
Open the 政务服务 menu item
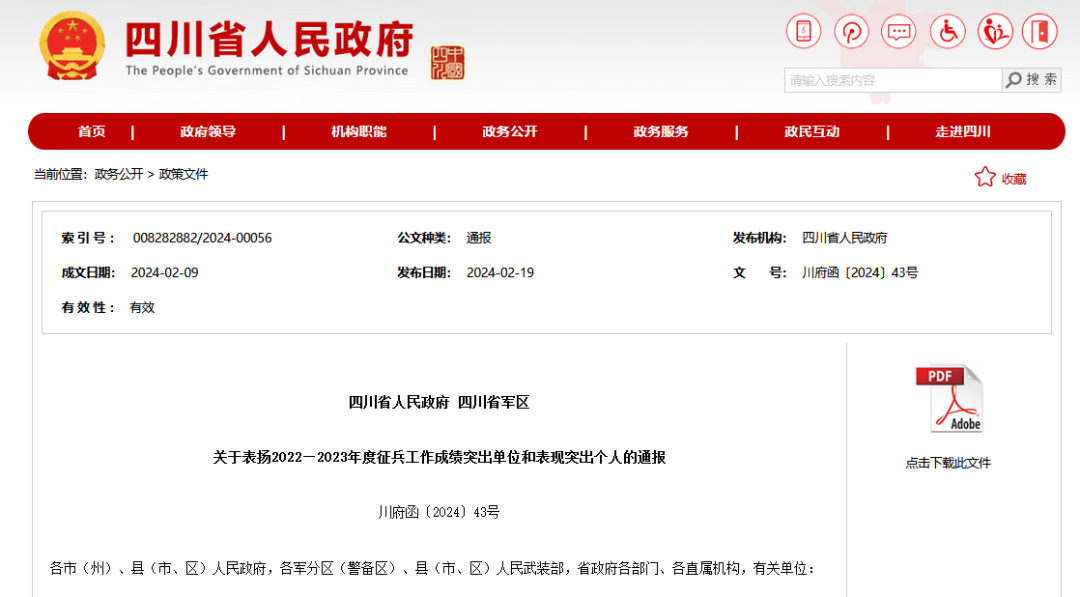click(x=661, y=131)
